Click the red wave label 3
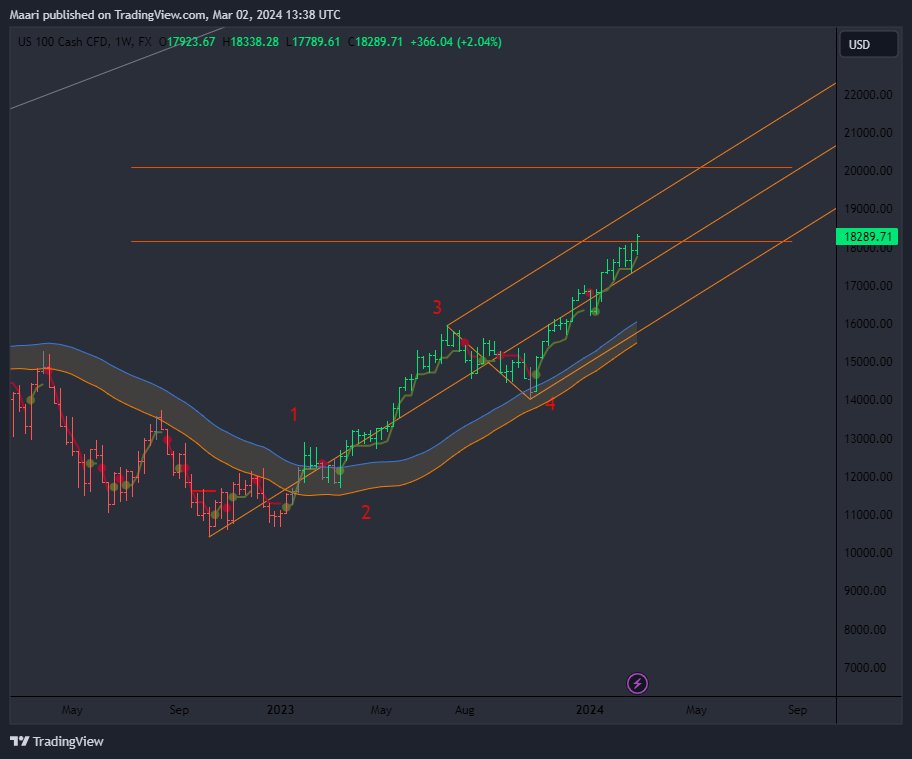Viewport: 912px width, 759px height. (437, 307)
